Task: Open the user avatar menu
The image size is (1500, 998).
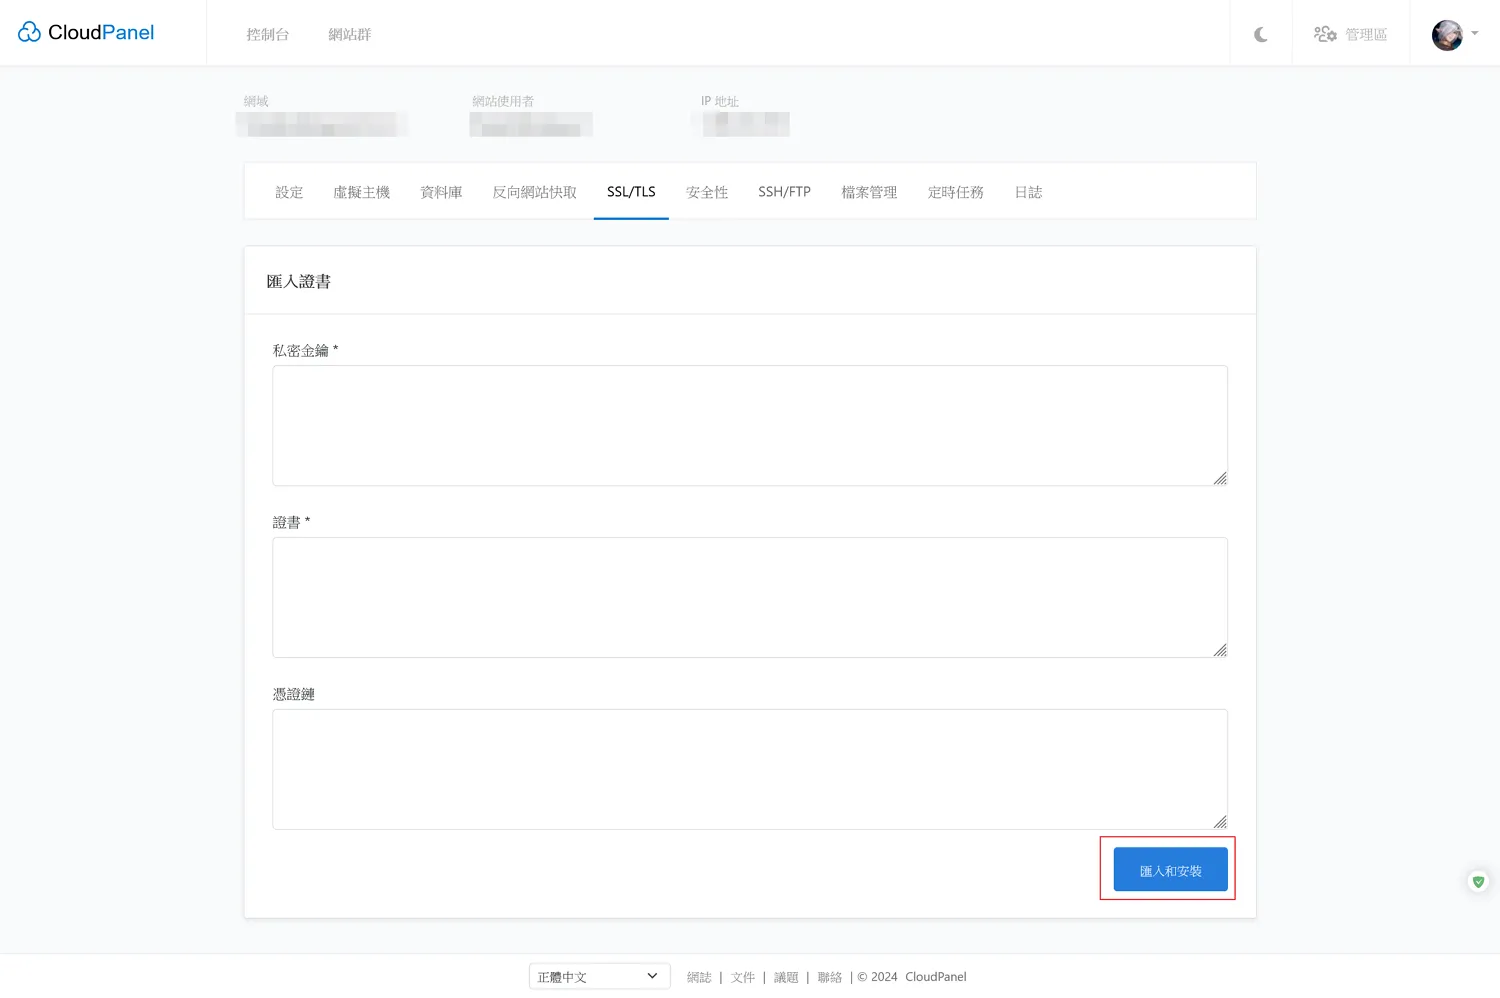Action: [1454, 35]
